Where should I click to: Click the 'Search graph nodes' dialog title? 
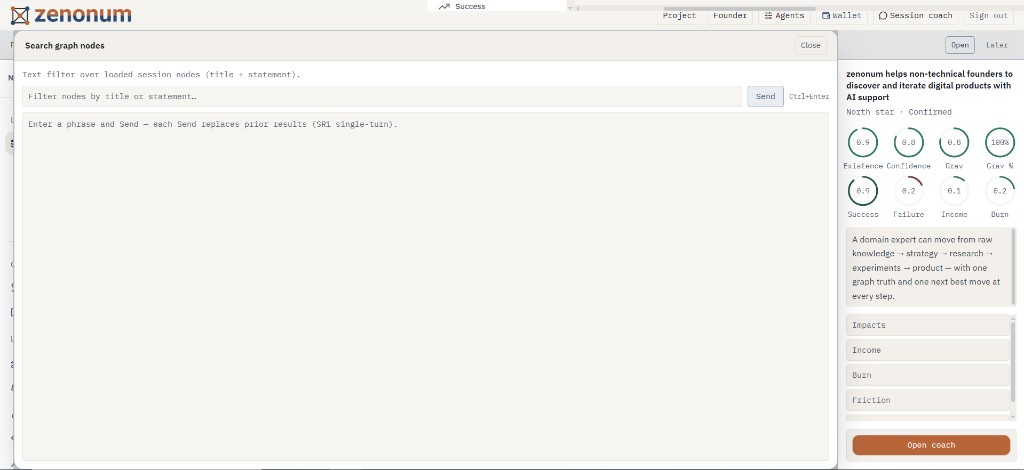point(65,46)
